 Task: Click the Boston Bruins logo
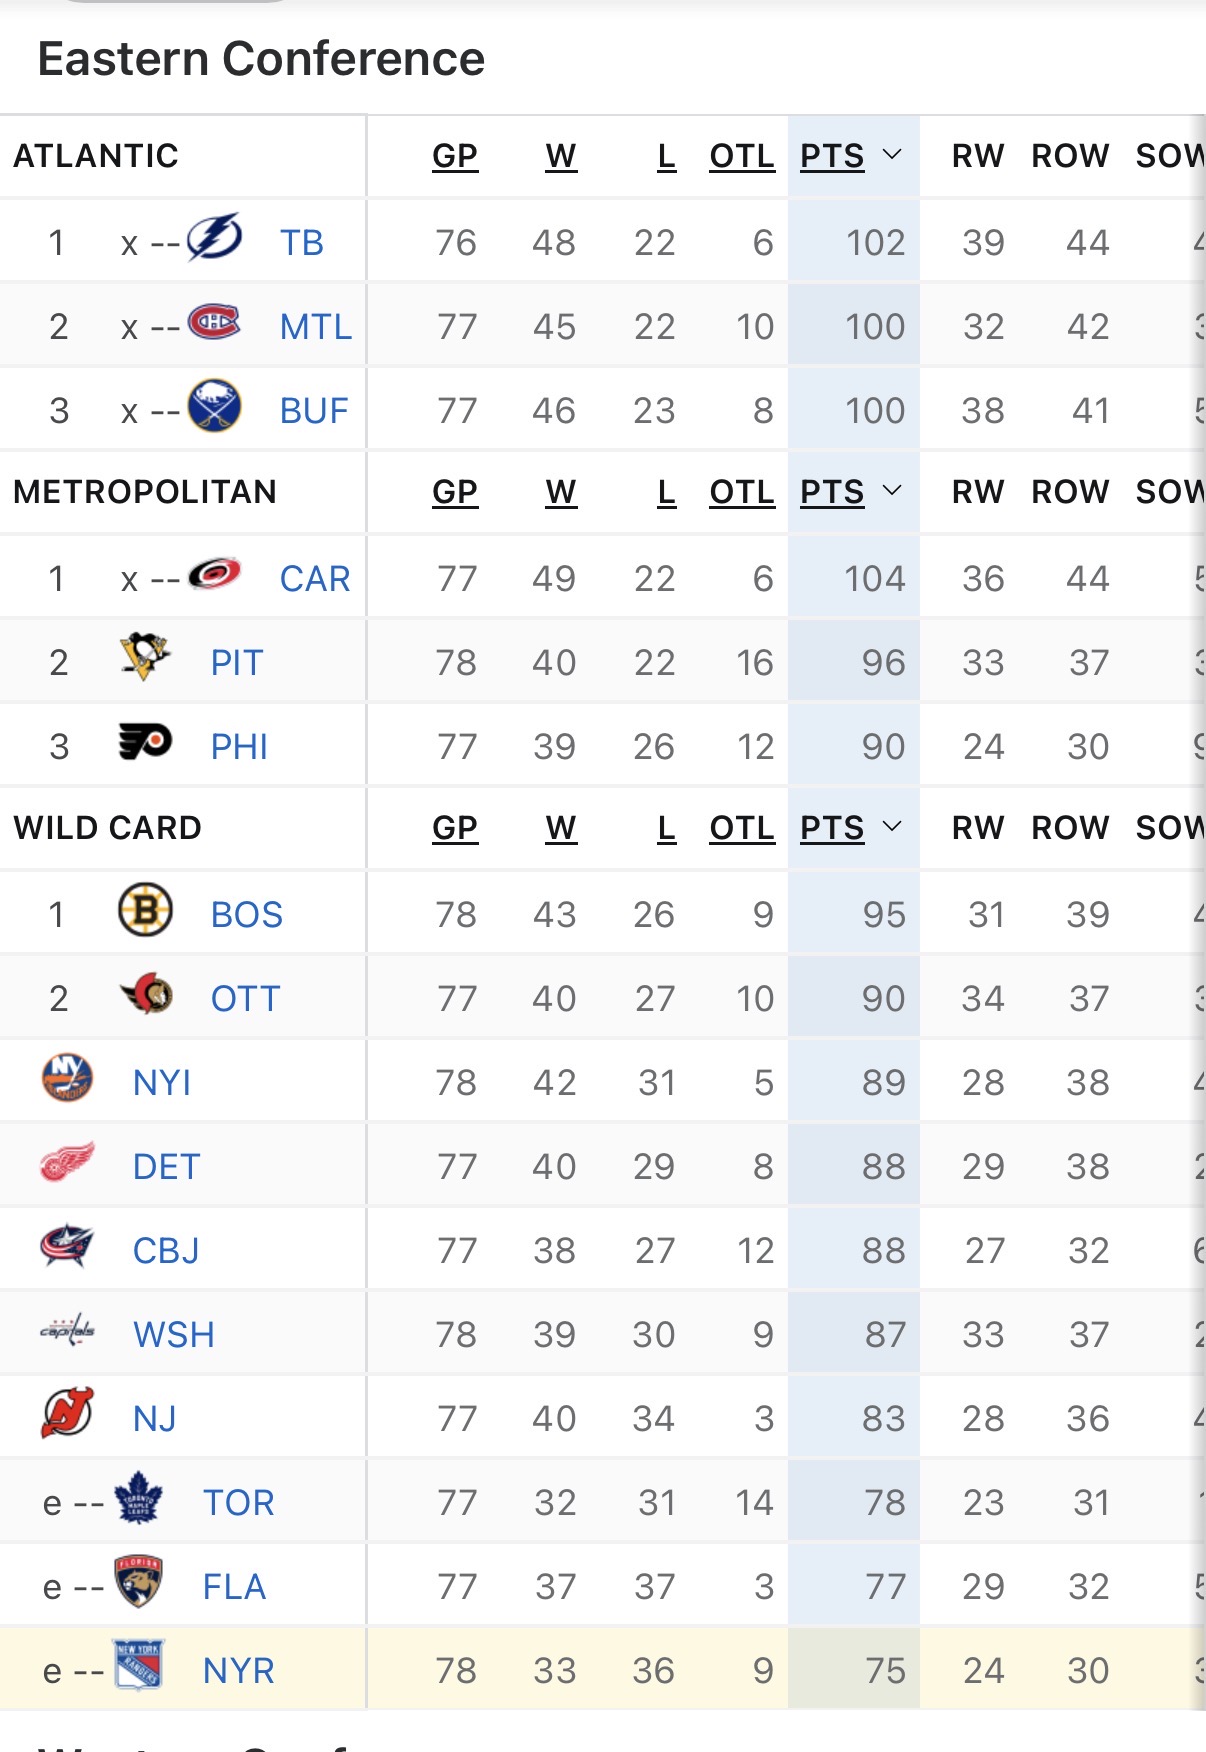pos(145,910)
